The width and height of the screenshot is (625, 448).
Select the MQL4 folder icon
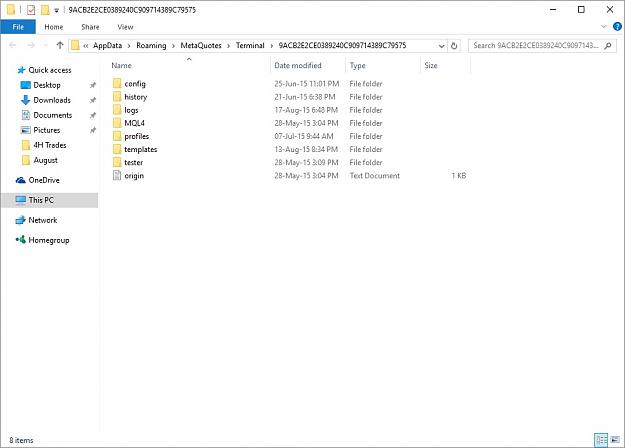(x=117, y=123)
